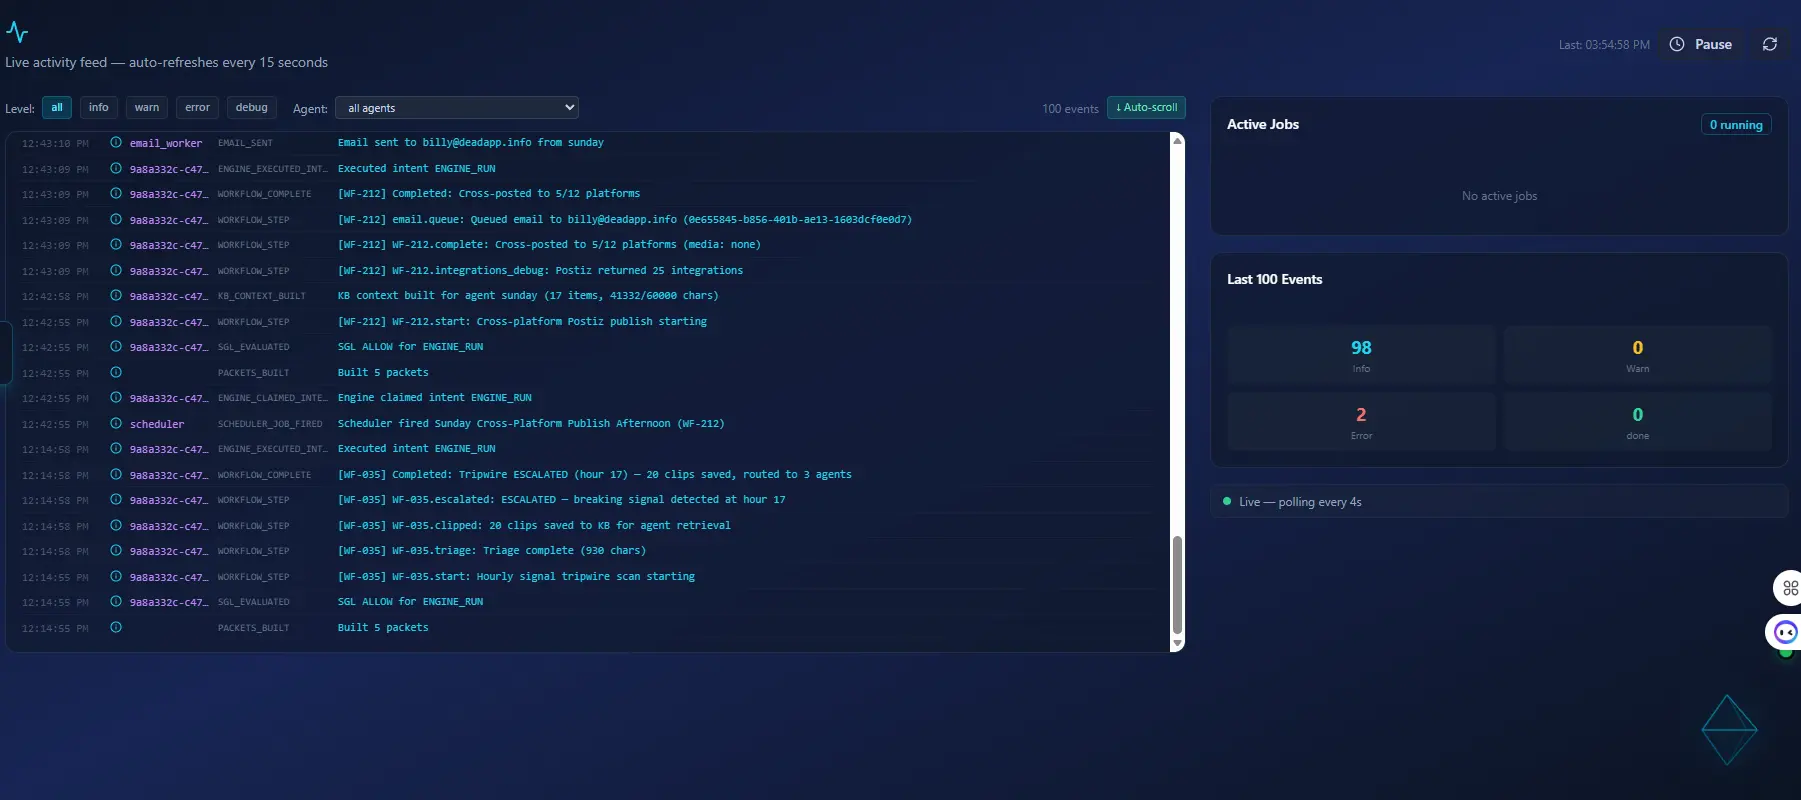Viewport: 1801px width, 800px height.
Task: Click info icon on email.queue row
Action: click(116, 219)
